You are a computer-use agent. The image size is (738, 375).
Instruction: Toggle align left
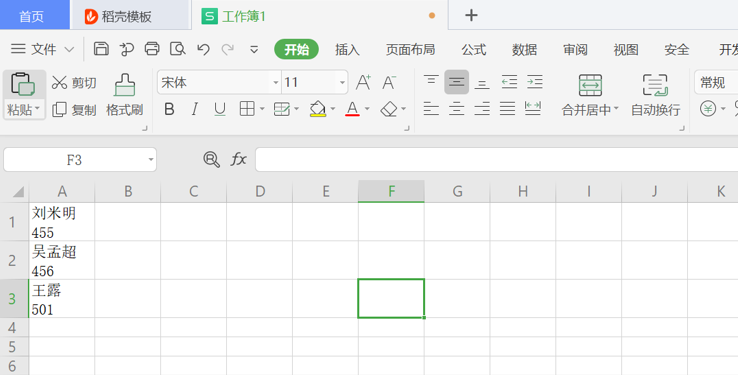pyautogui.click(x=431, y=109)
